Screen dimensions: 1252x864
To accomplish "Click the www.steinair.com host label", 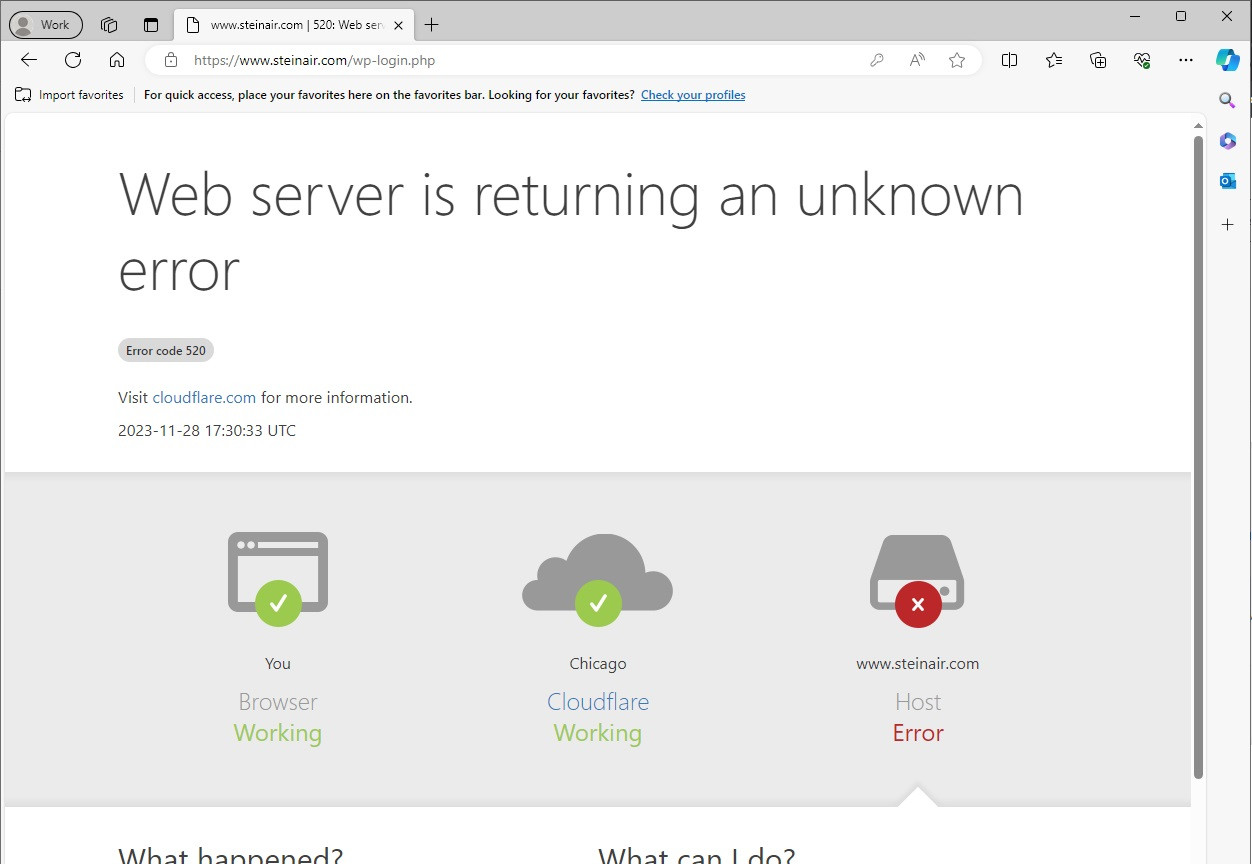I will 918,664.
